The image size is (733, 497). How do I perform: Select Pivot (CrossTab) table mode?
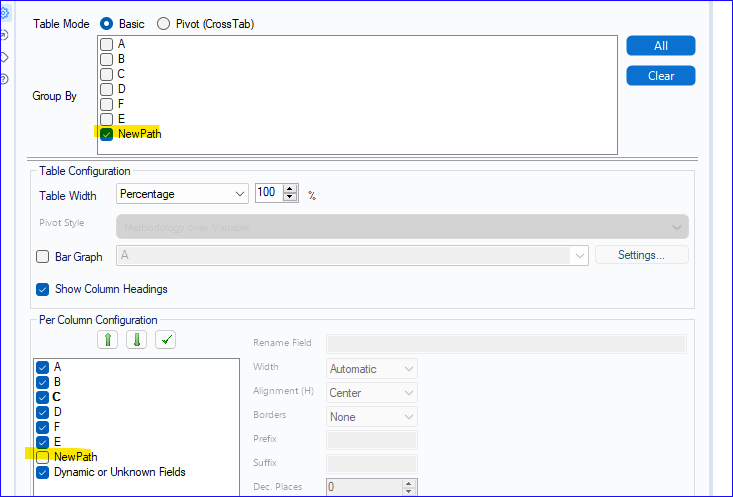coord(163,23)
